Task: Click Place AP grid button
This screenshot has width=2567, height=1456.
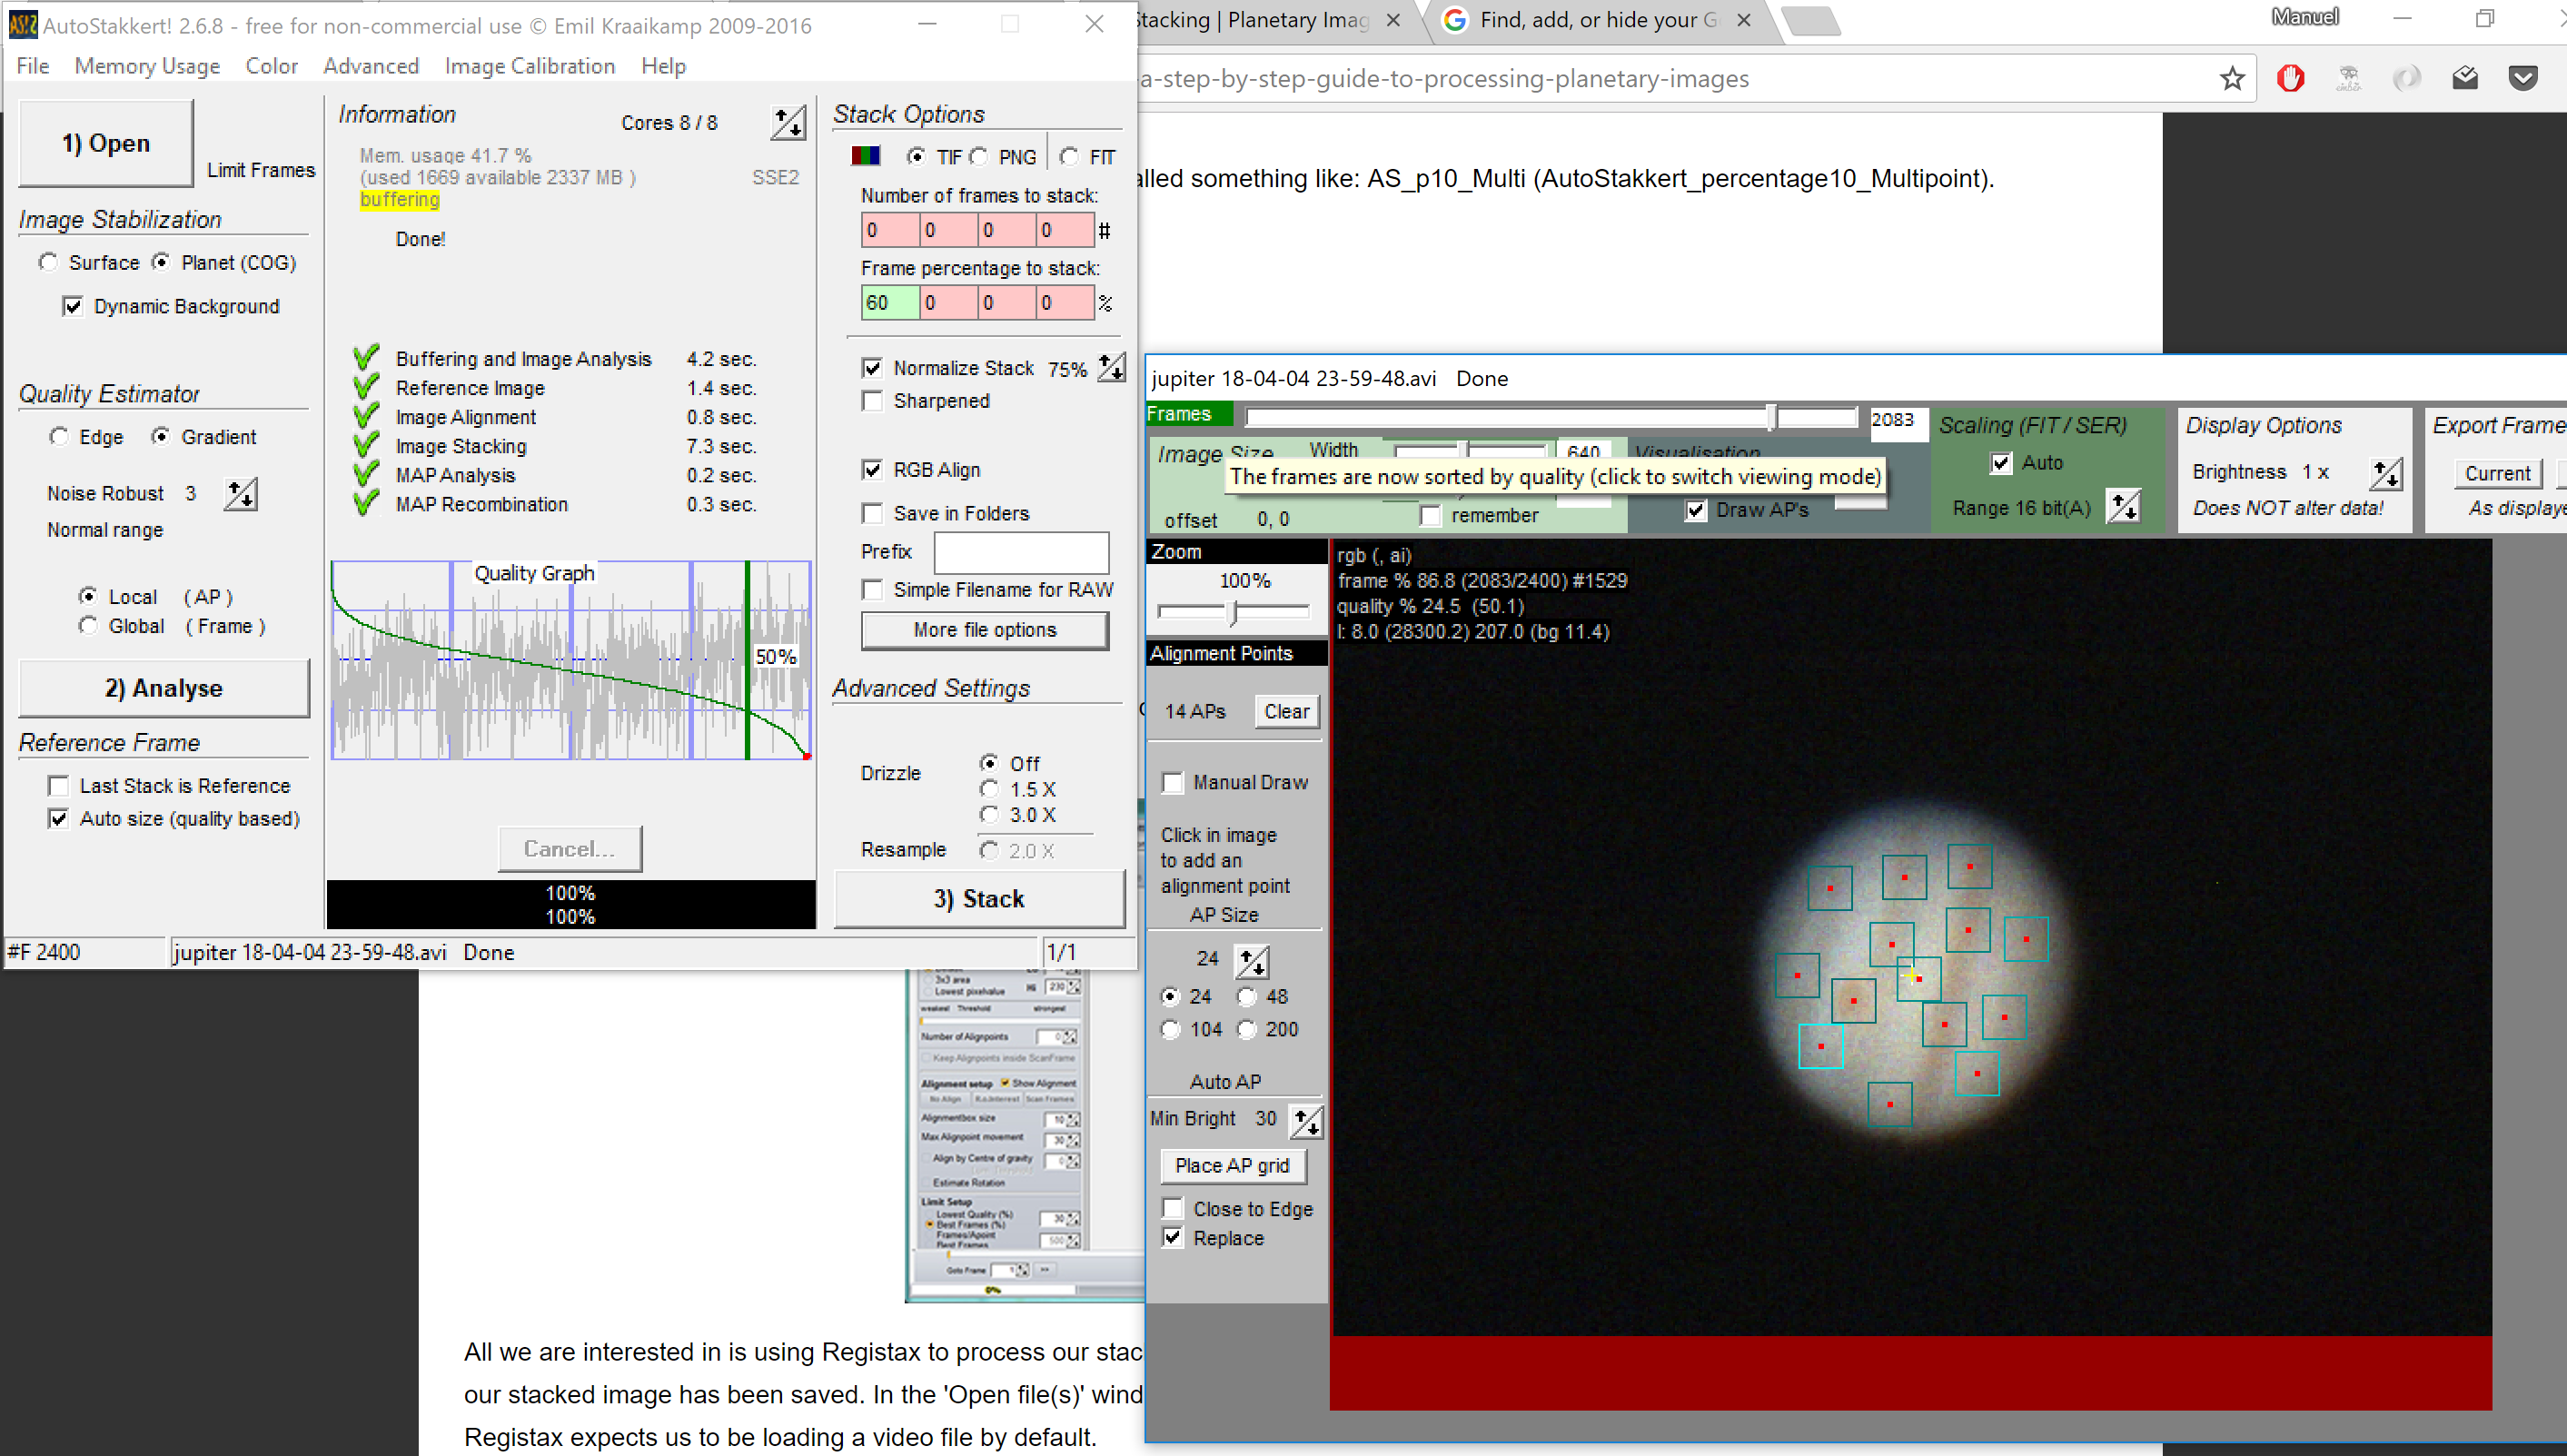Action: [1232, 1165]
